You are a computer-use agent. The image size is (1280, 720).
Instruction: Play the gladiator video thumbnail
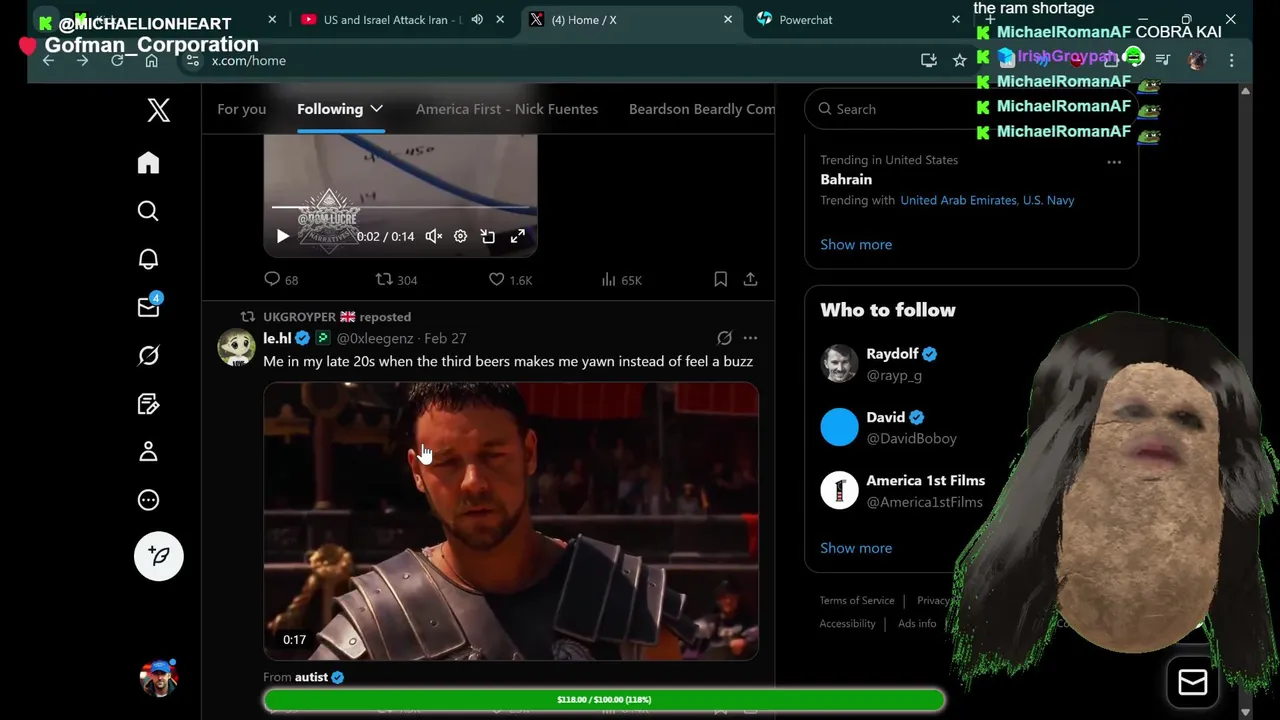(x=511, y=521)
